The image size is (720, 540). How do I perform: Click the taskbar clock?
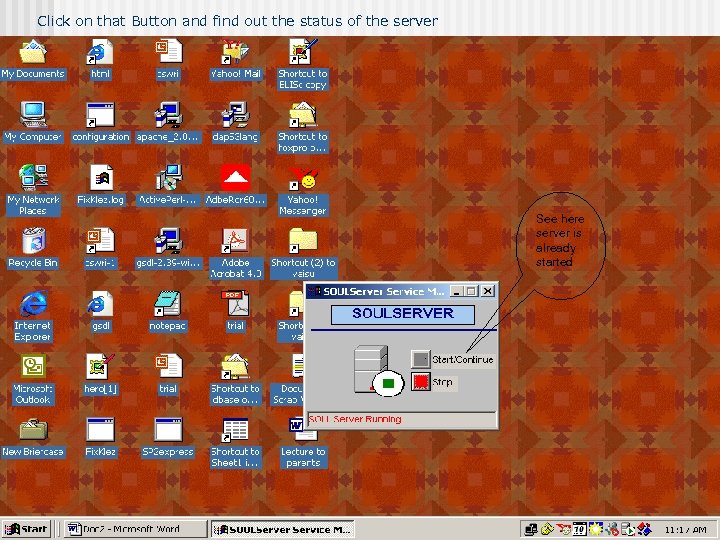[x=685, y=529]
